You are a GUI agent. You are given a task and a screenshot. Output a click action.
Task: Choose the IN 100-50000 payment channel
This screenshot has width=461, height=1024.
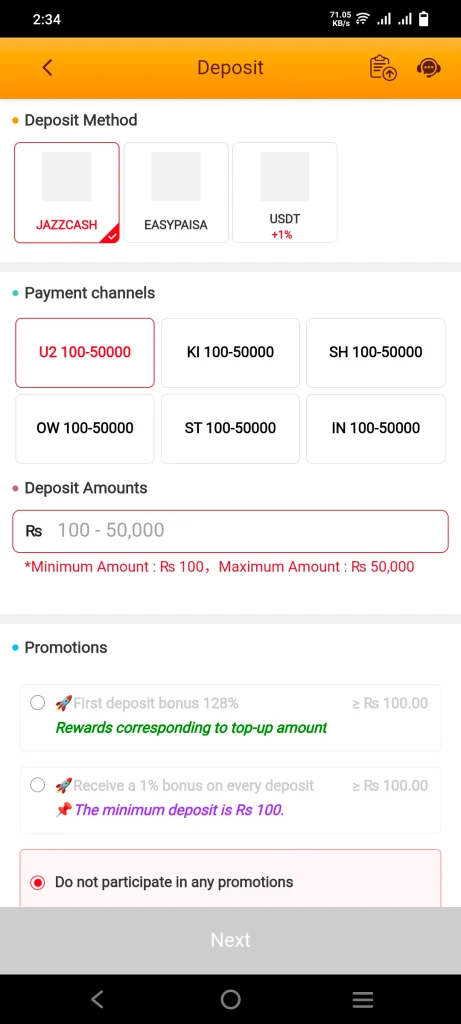click(376, 428)
